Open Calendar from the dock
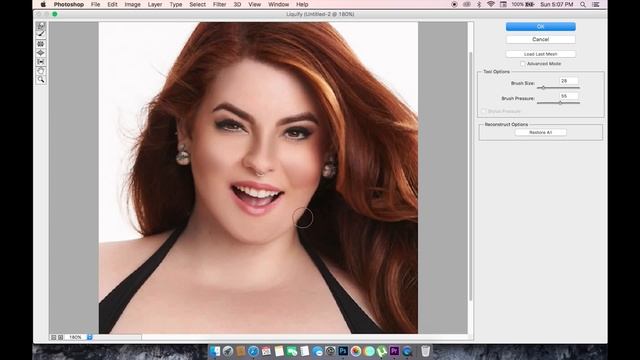This screenshot has height=360, width=640. (266, 351)
